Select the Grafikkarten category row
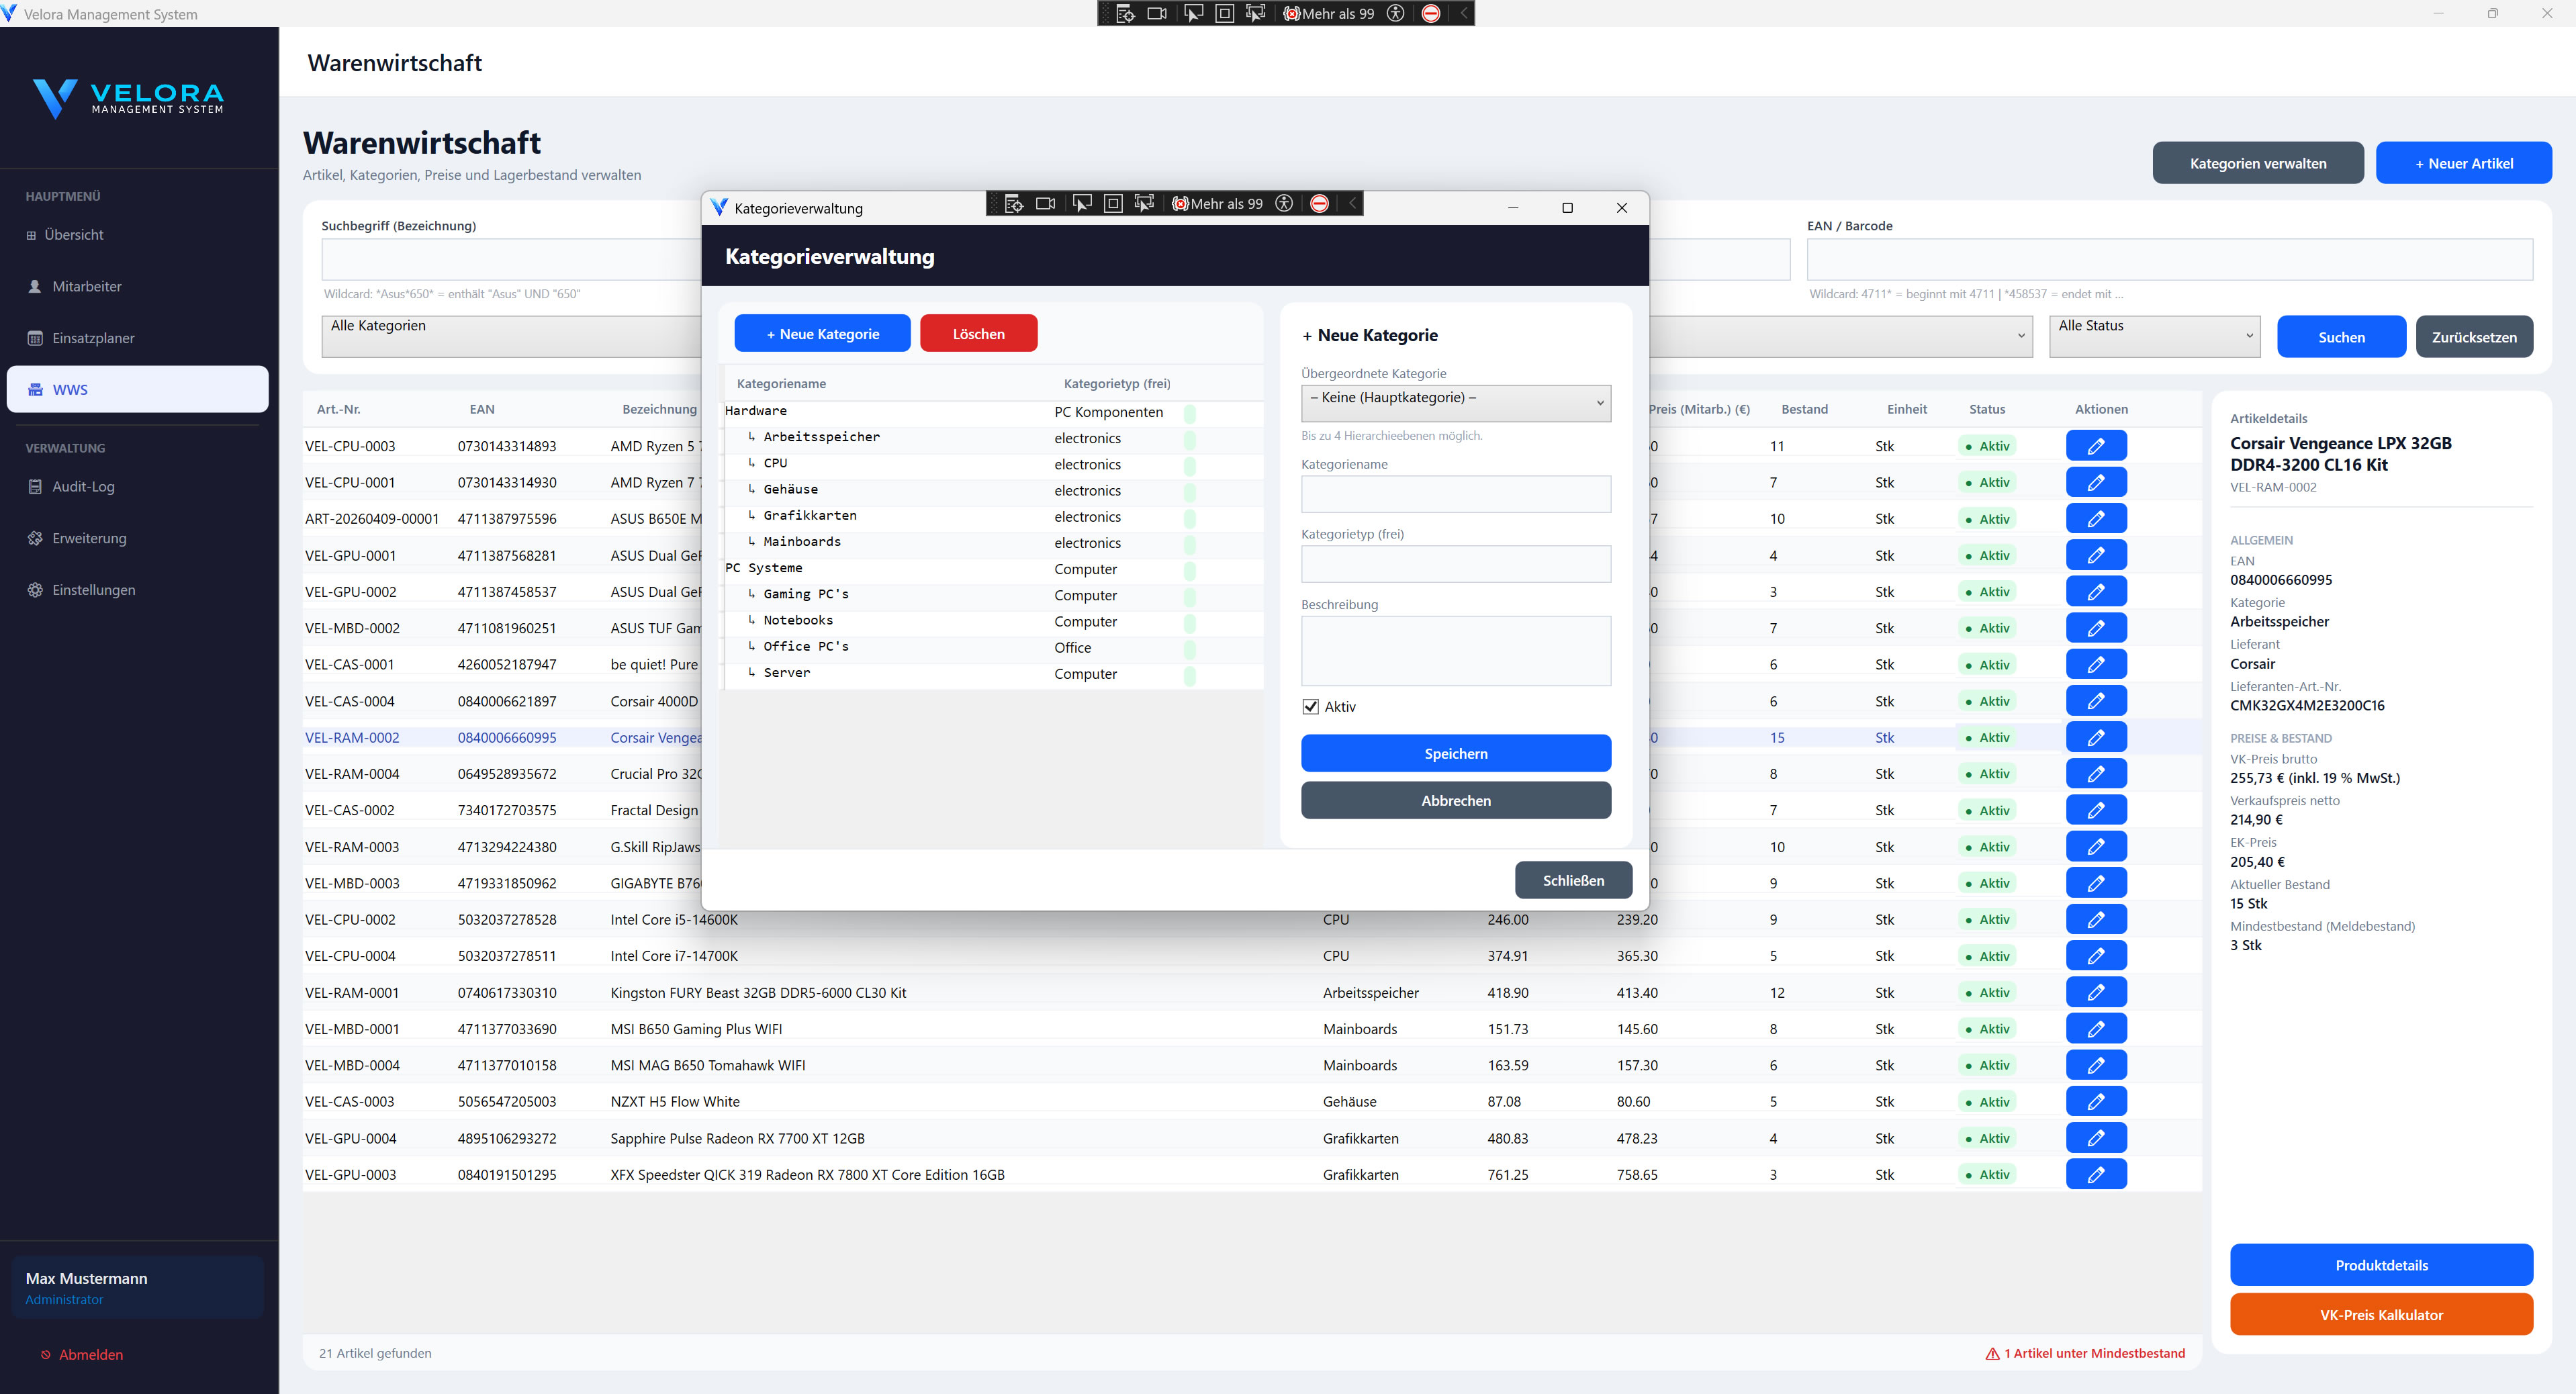2576x1394 pixels. pyautogui.click(x=809, y=516)
